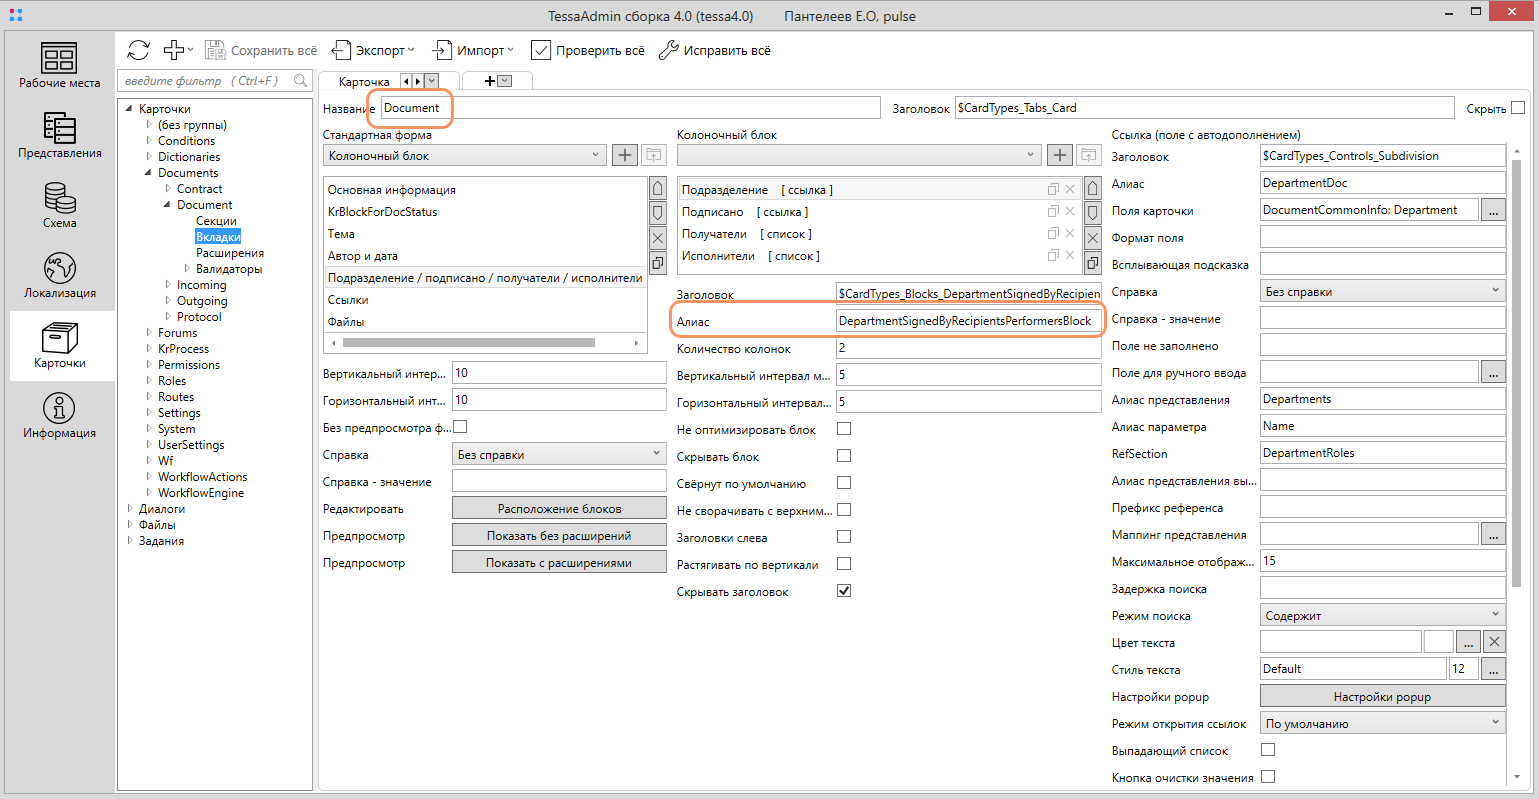
Task: Click the Цвет текста color swatch
Action: [x=1438, y=642]
